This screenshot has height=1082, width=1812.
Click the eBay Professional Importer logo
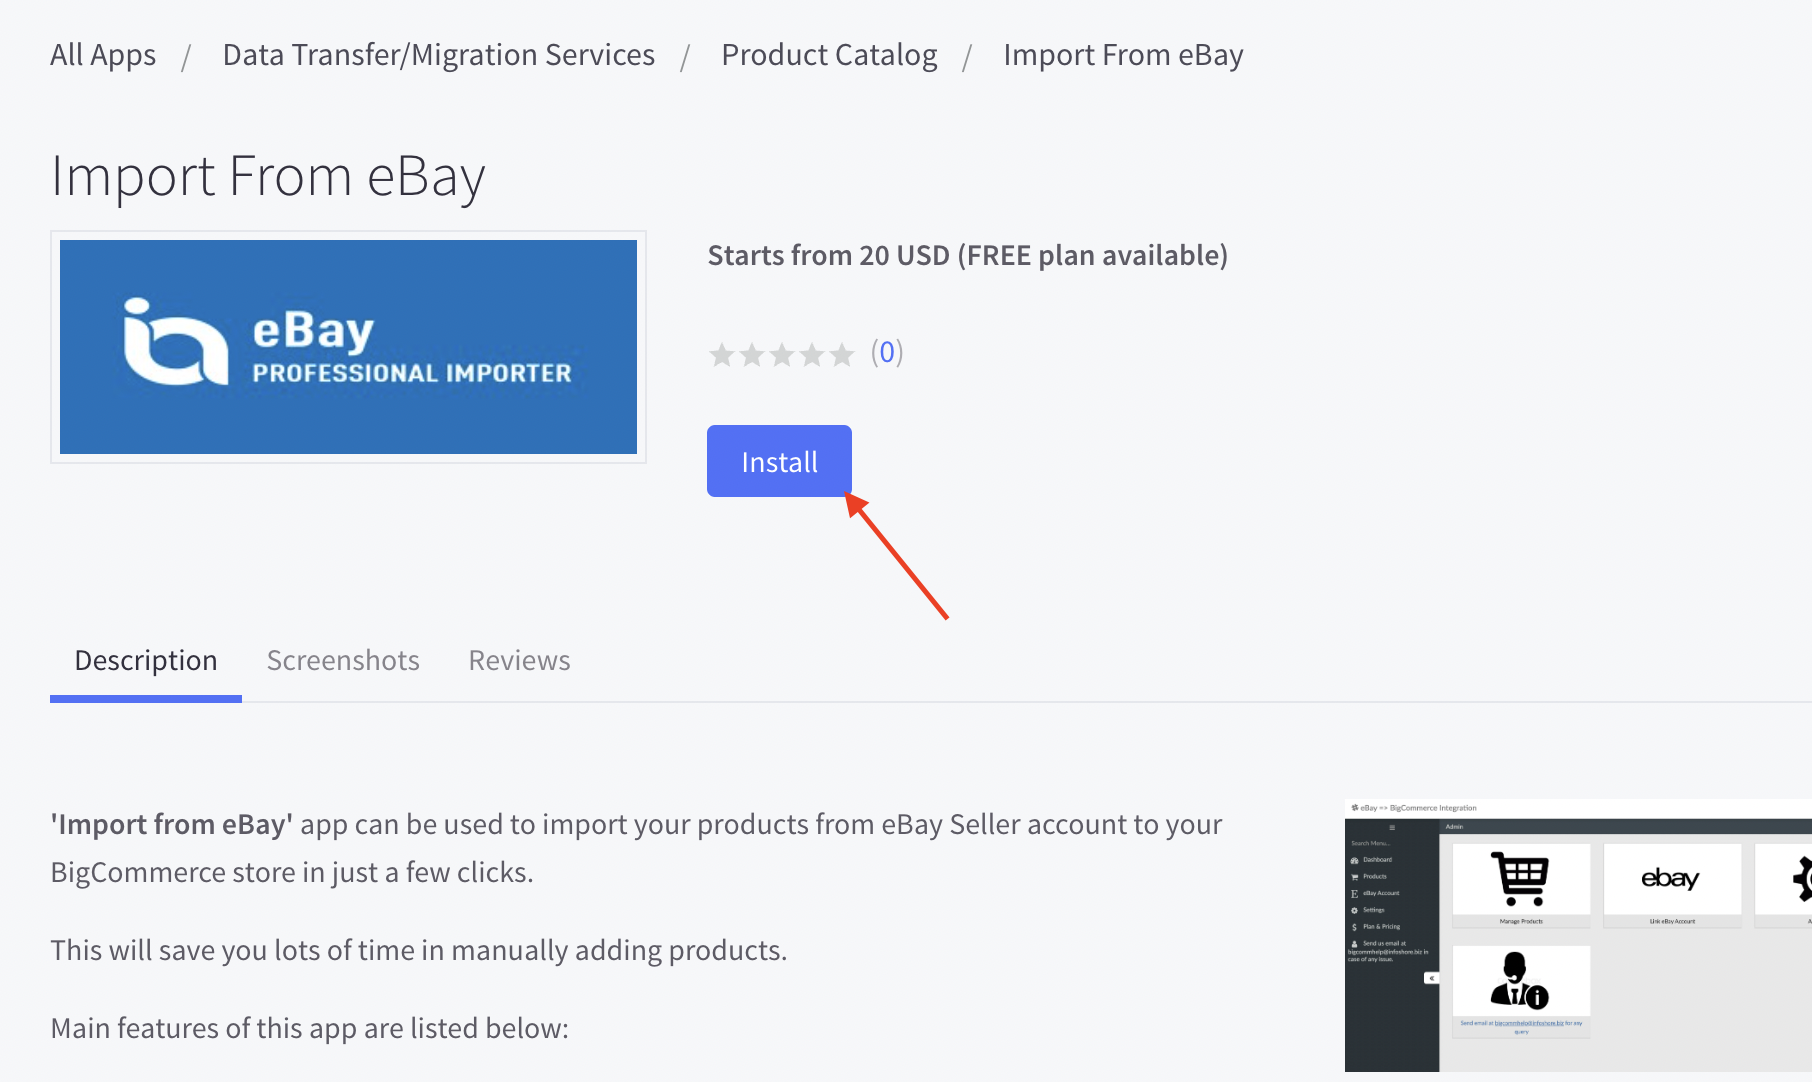click(348, 346)
